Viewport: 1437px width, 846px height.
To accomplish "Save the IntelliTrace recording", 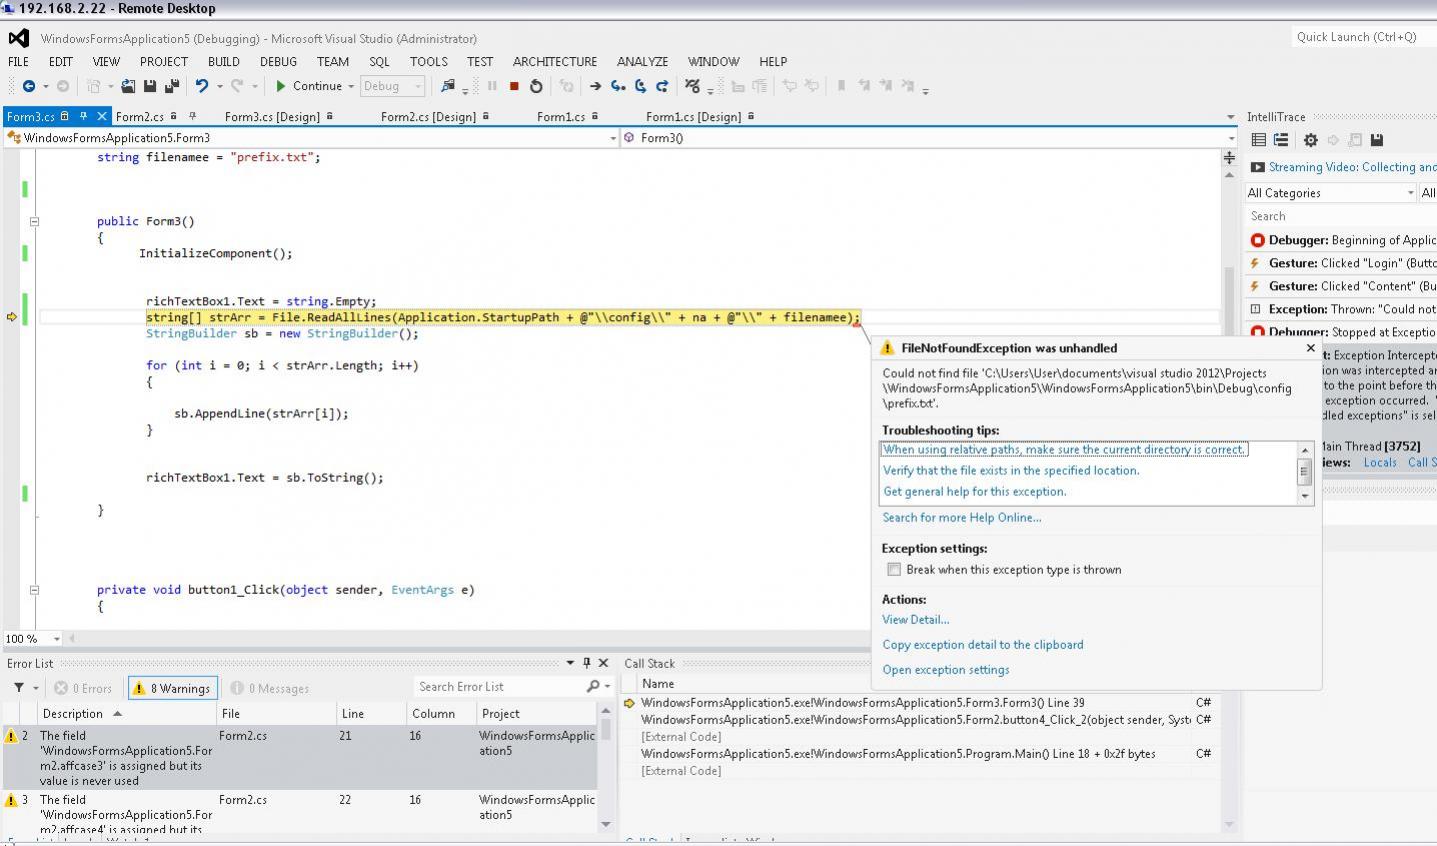I will point(1377,140).
